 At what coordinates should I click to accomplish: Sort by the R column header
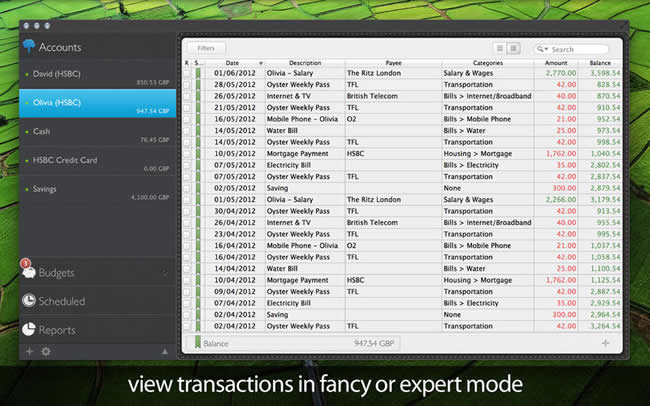click(x=187, y=63)
